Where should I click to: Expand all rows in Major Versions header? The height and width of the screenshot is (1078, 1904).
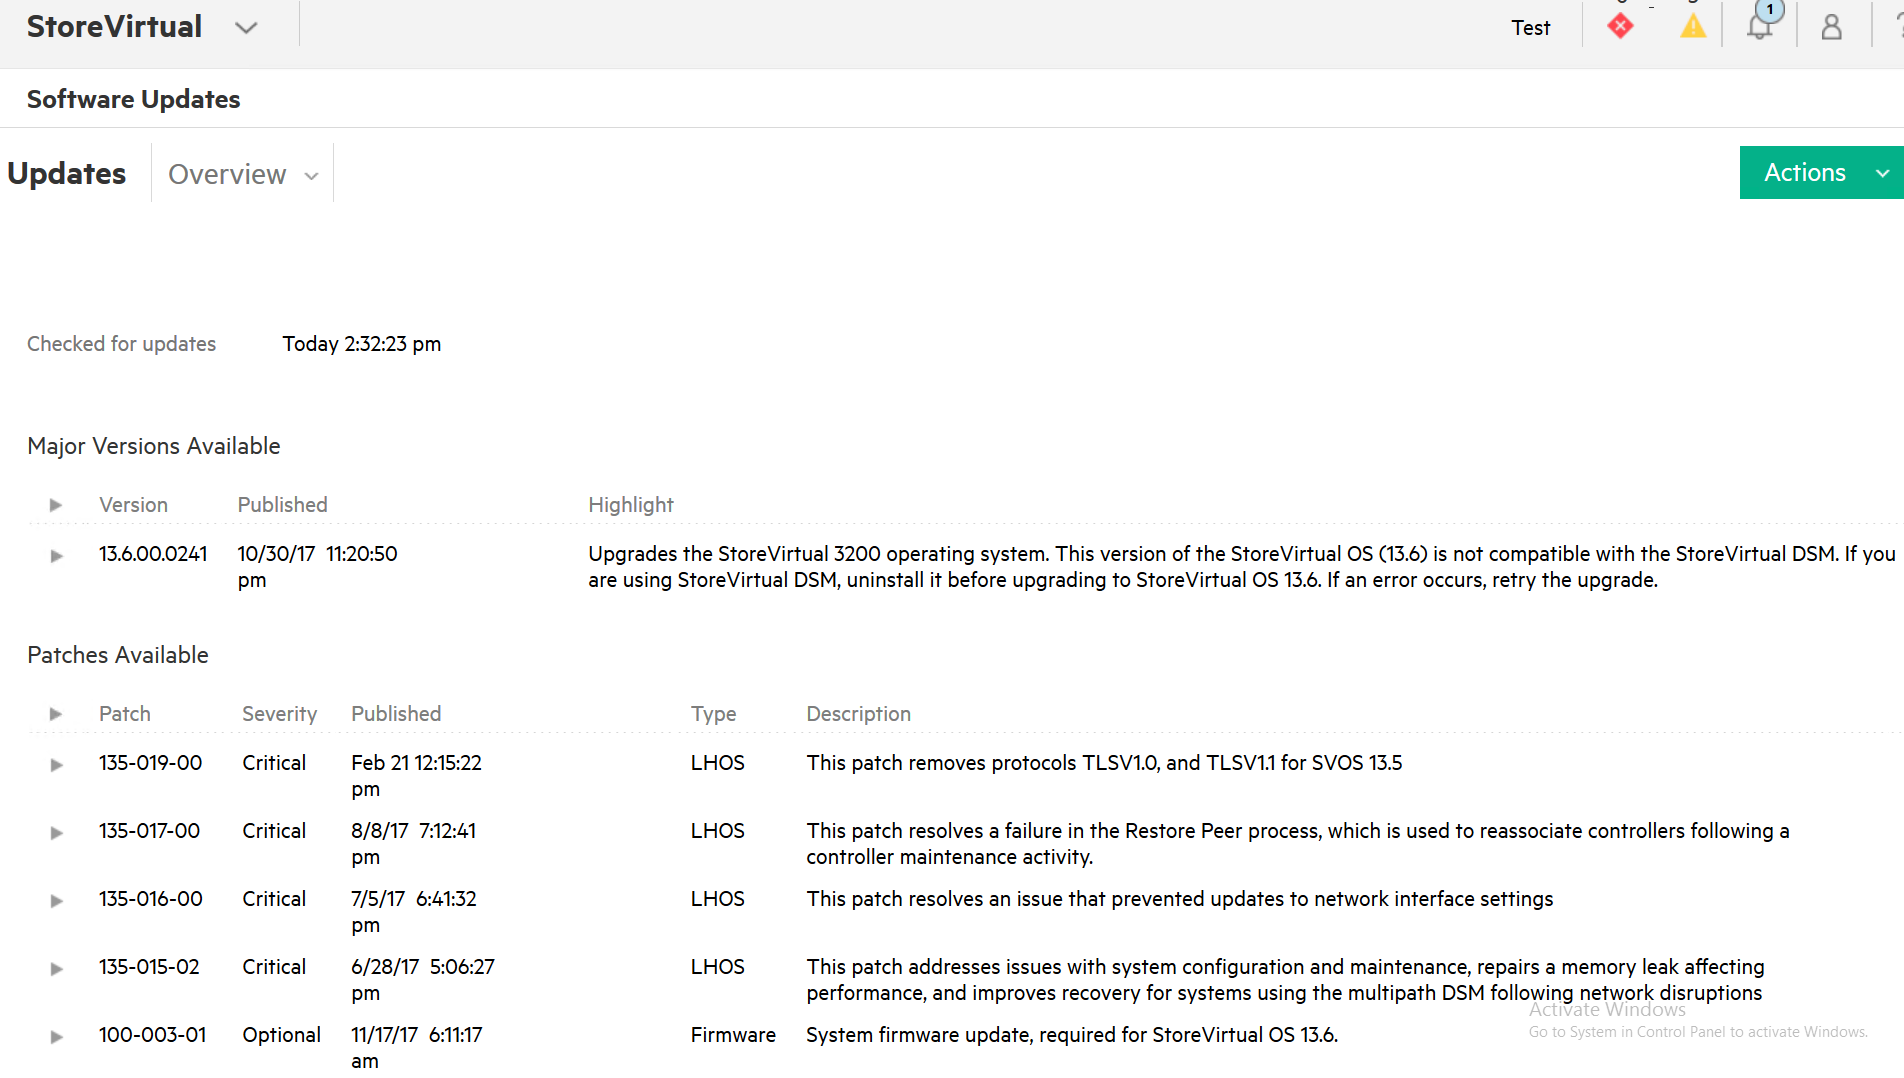56,505
